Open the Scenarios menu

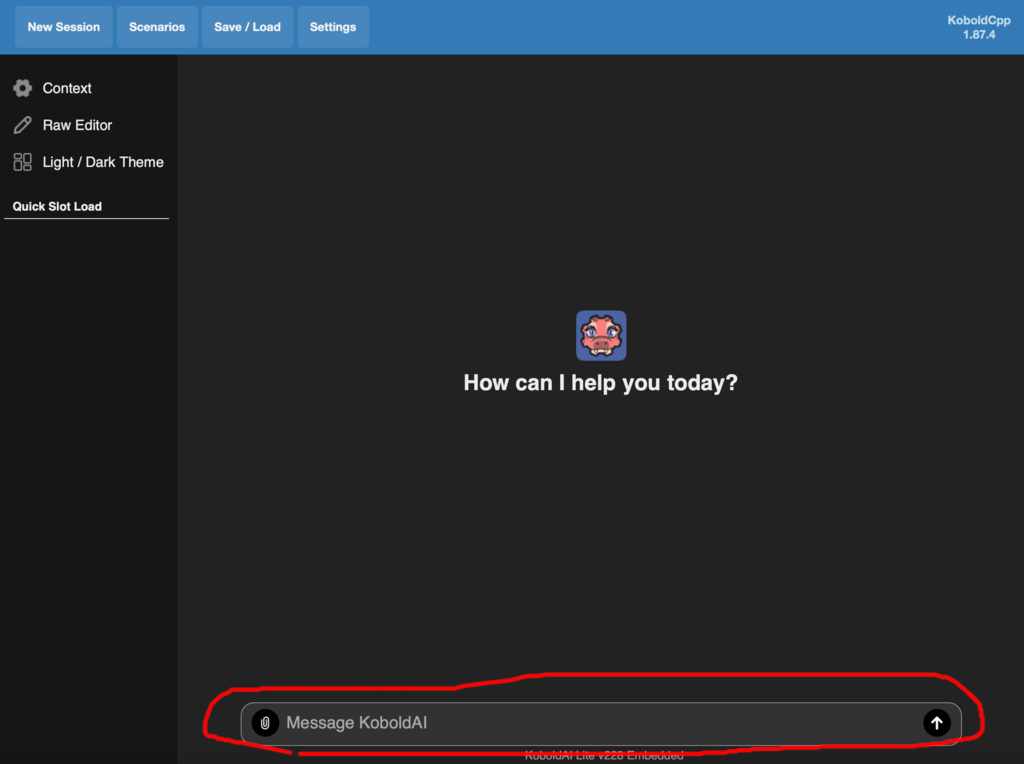157,27
